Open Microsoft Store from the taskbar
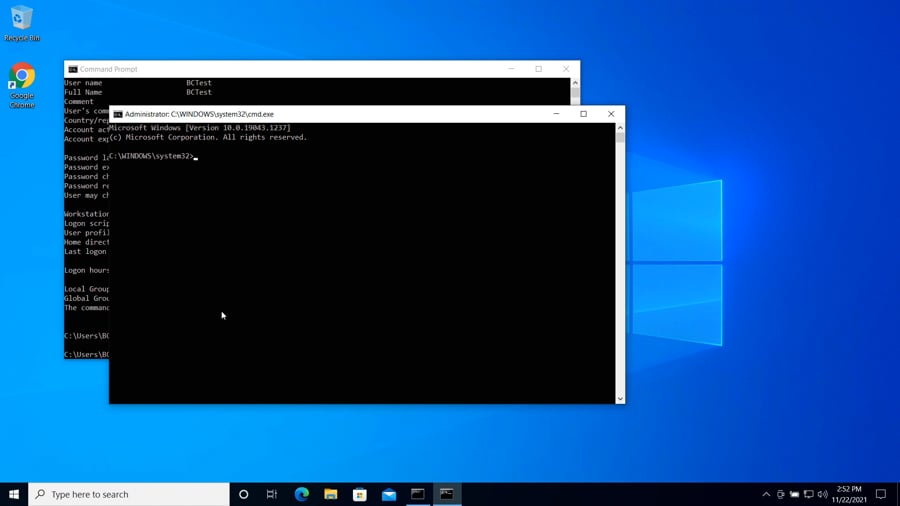The width and height of the screenshot is (900, 506). pos(360,494)
